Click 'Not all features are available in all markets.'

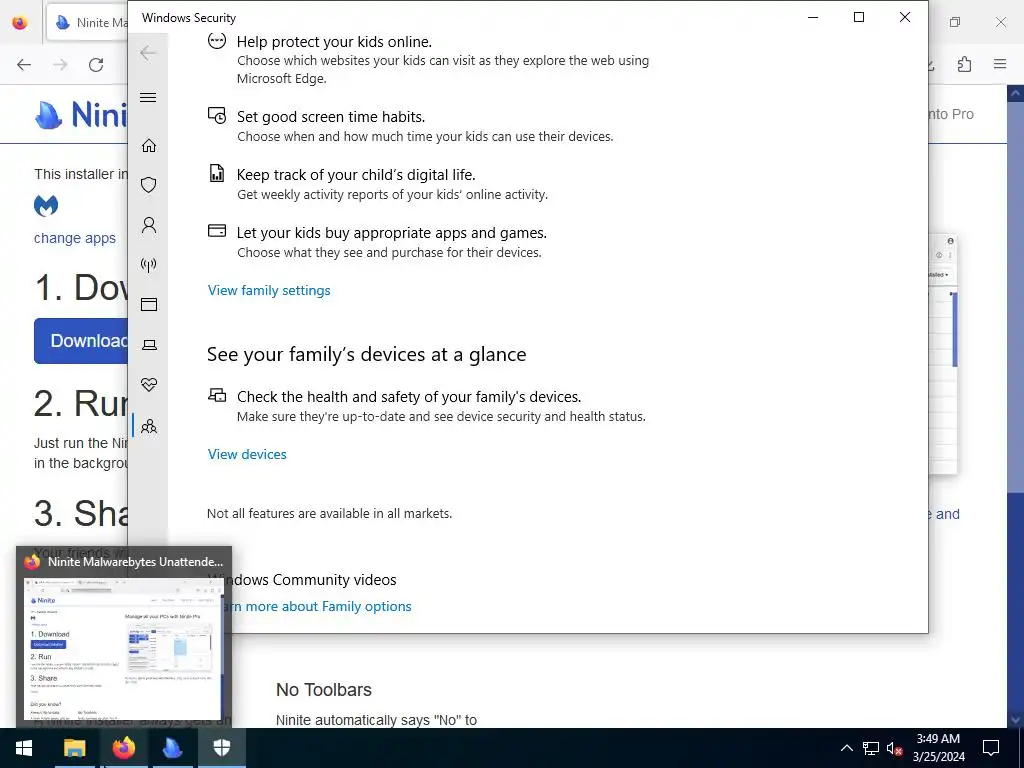point(329,514)
